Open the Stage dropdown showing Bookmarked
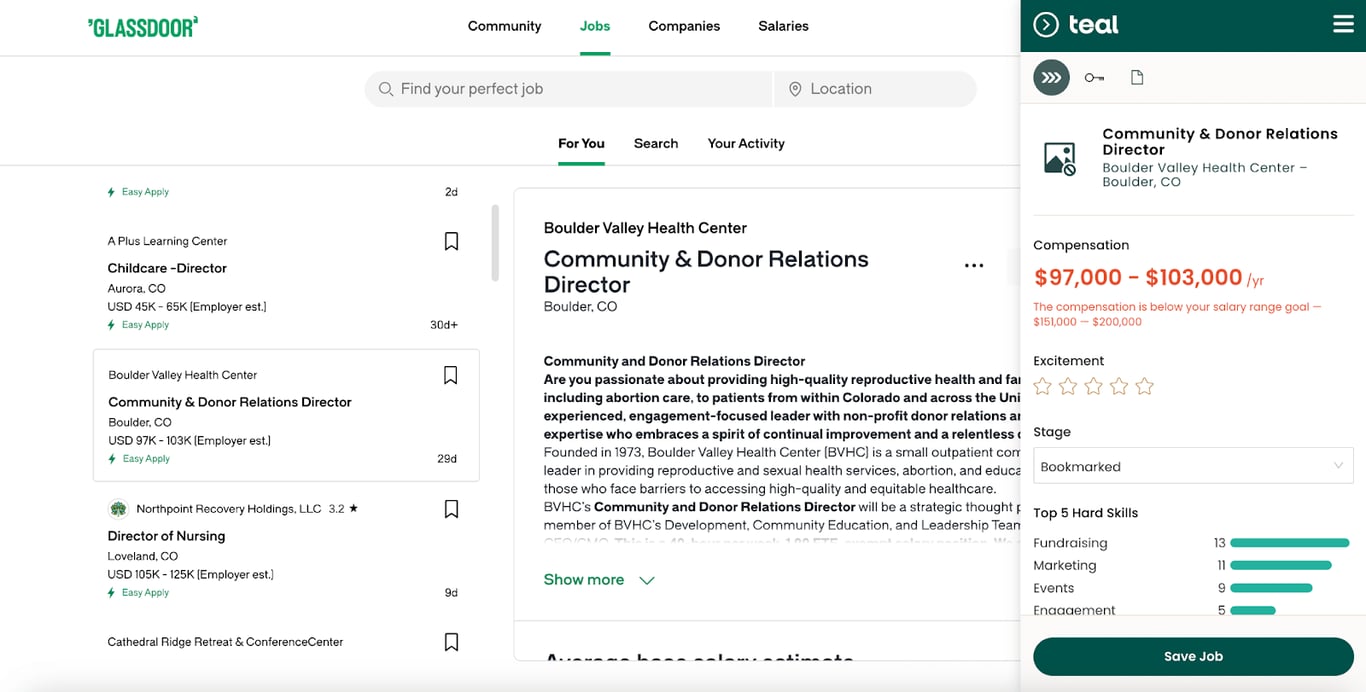 click(1193, 466)
